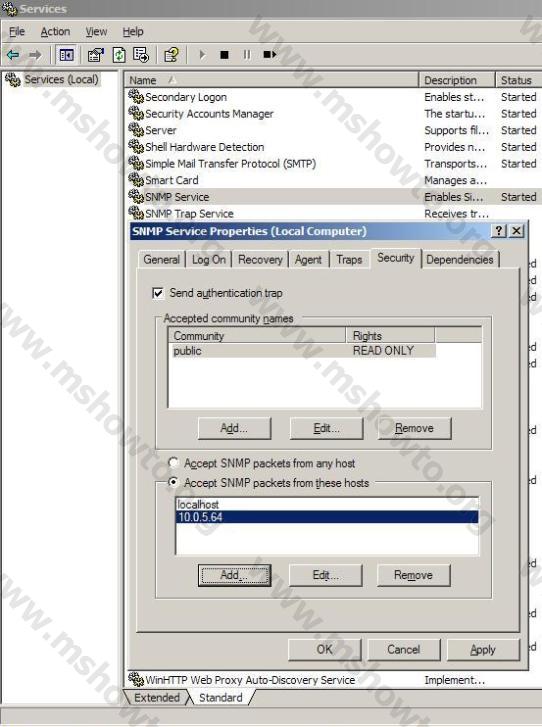Toggle the console tree show/hide icon

(67, 55)
